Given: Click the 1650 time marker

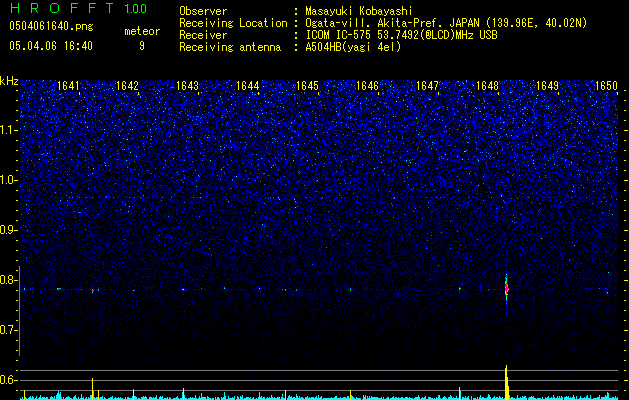Looking at the screenshot, I should [x=607, y=85].
